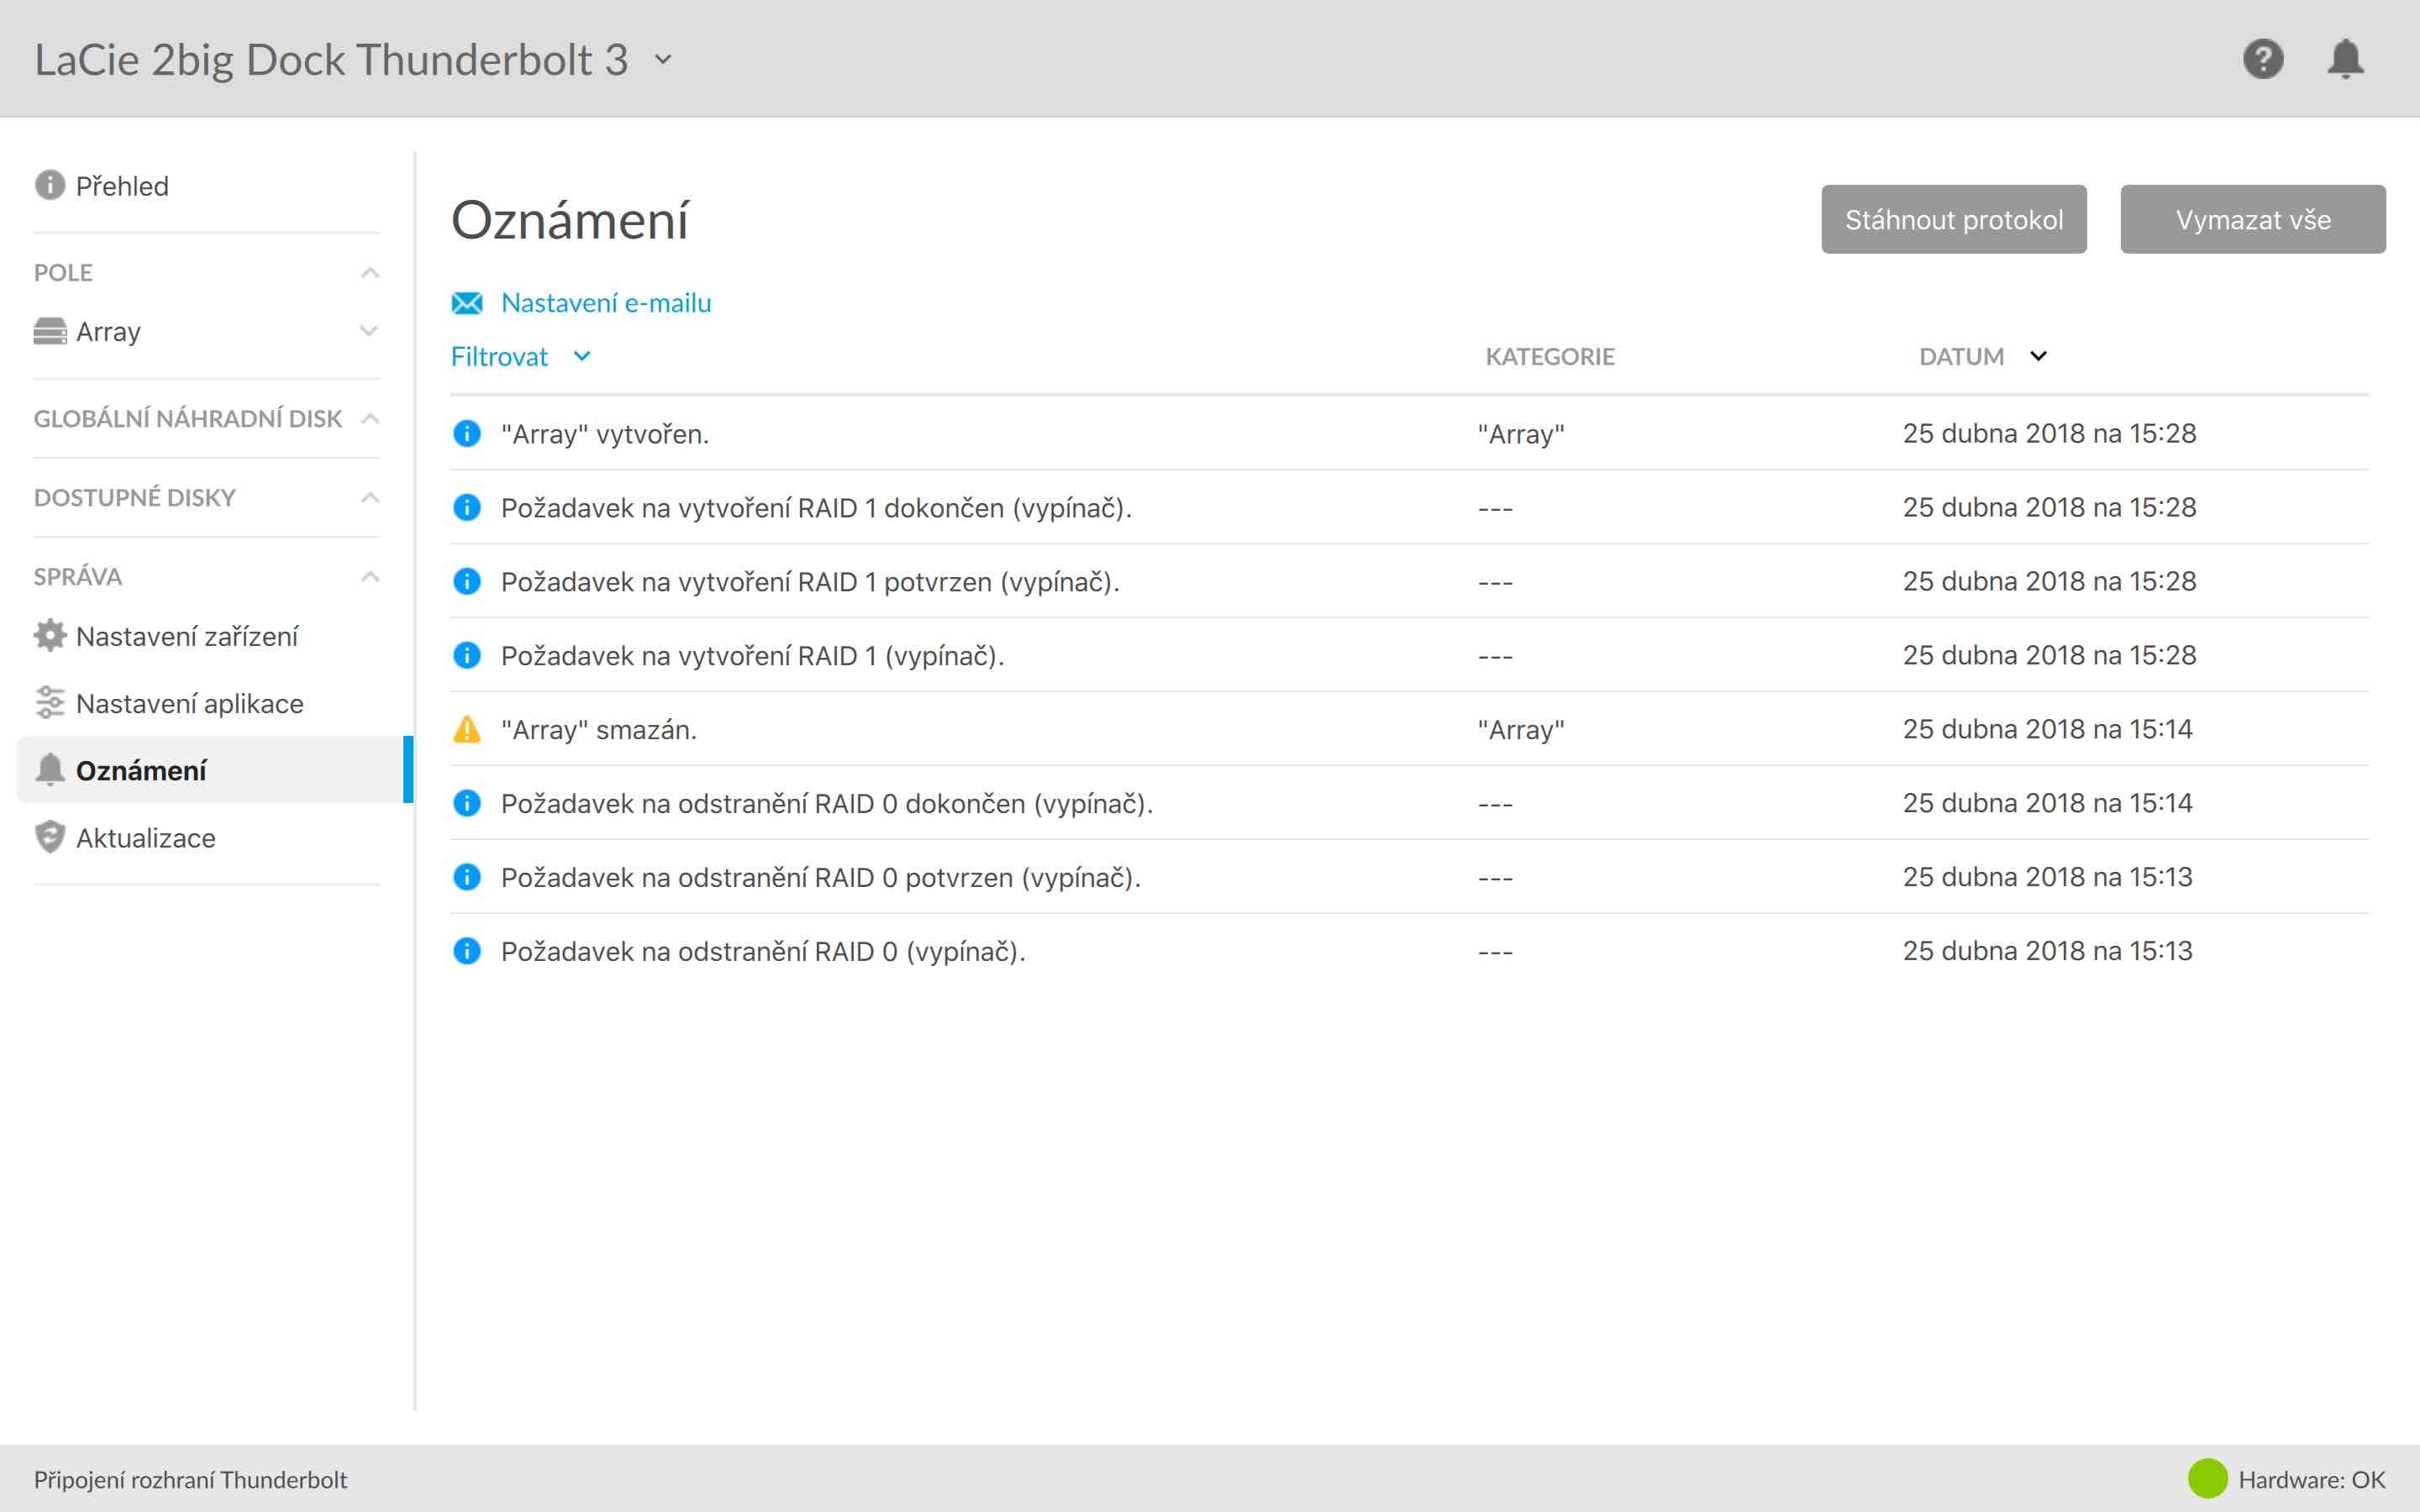This screenshot has width=2420, height=1512.
Task: Click the help question mark icon
Action: click(x=2262, y=59)
